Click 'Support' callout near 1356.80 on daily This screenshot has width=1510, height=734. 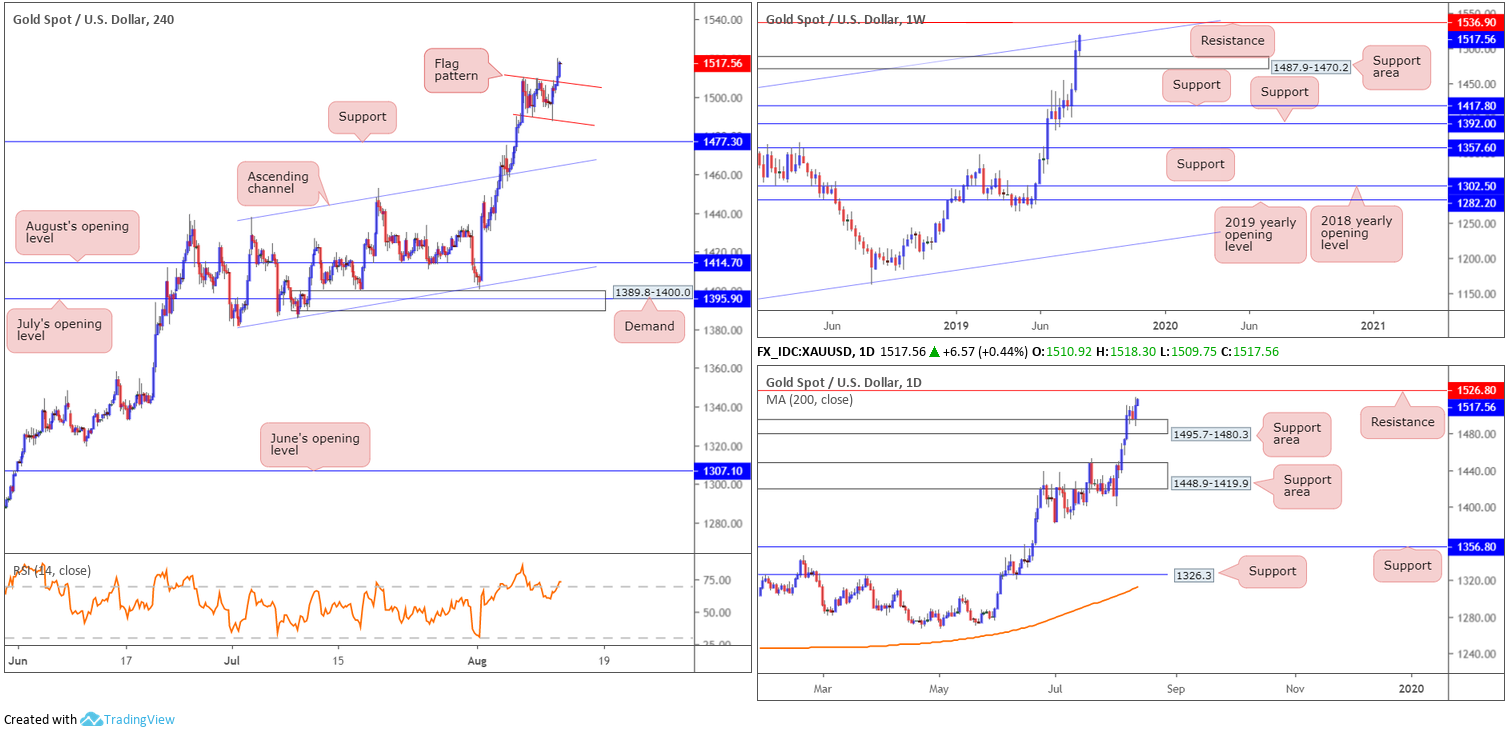coord(1407,566)
